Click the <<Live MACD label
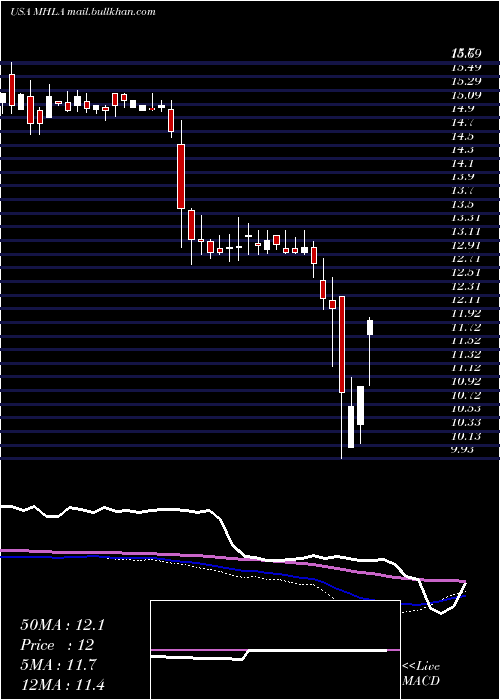This screenshot has height=700, width=500. pyautogui.click(x=421, y=674)
